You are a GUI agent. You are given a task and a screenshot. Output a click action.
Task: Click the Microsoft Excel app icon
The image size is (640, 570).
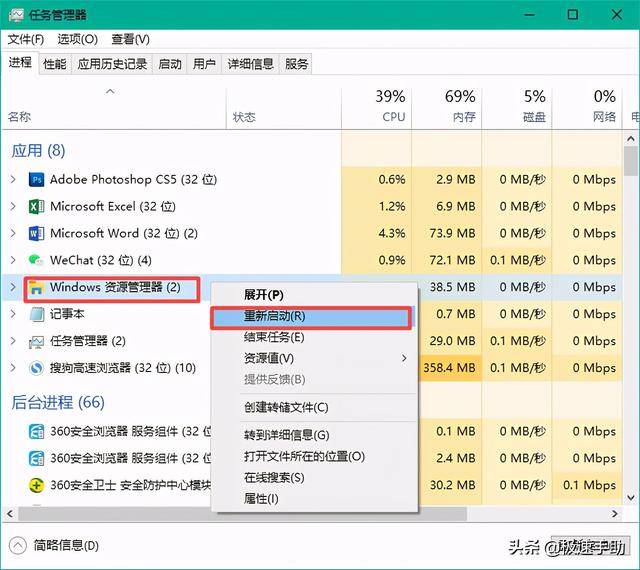36,207
